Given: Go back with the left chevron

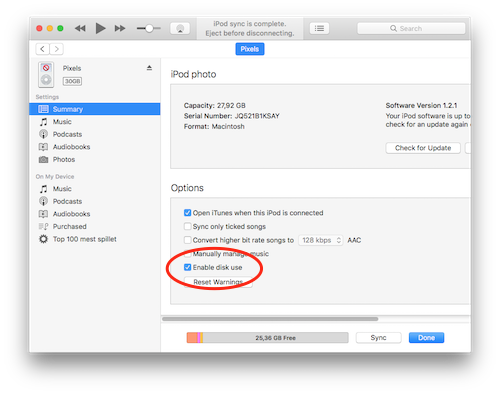Looking at the screenshot, I should coord(42,49).
